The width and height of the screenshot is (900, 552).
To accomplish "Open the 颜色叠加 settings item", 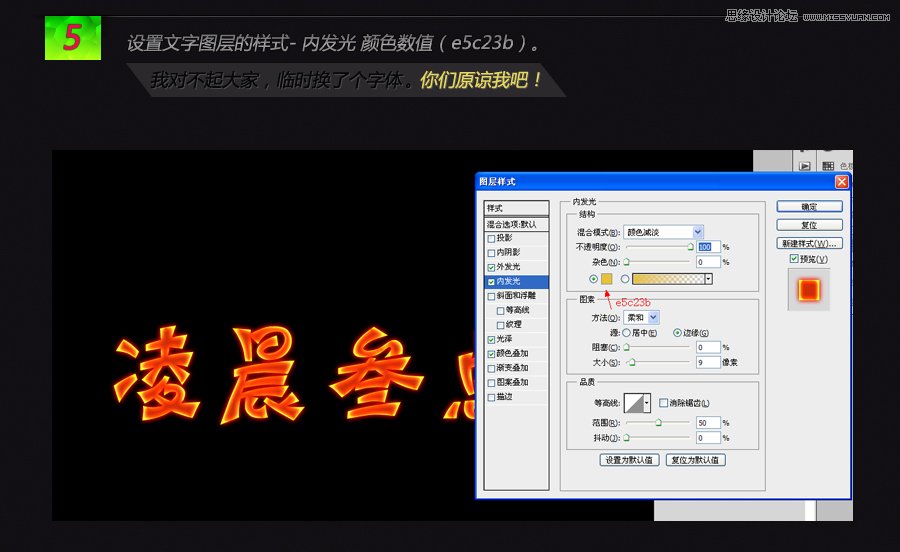I will (512, 353).
